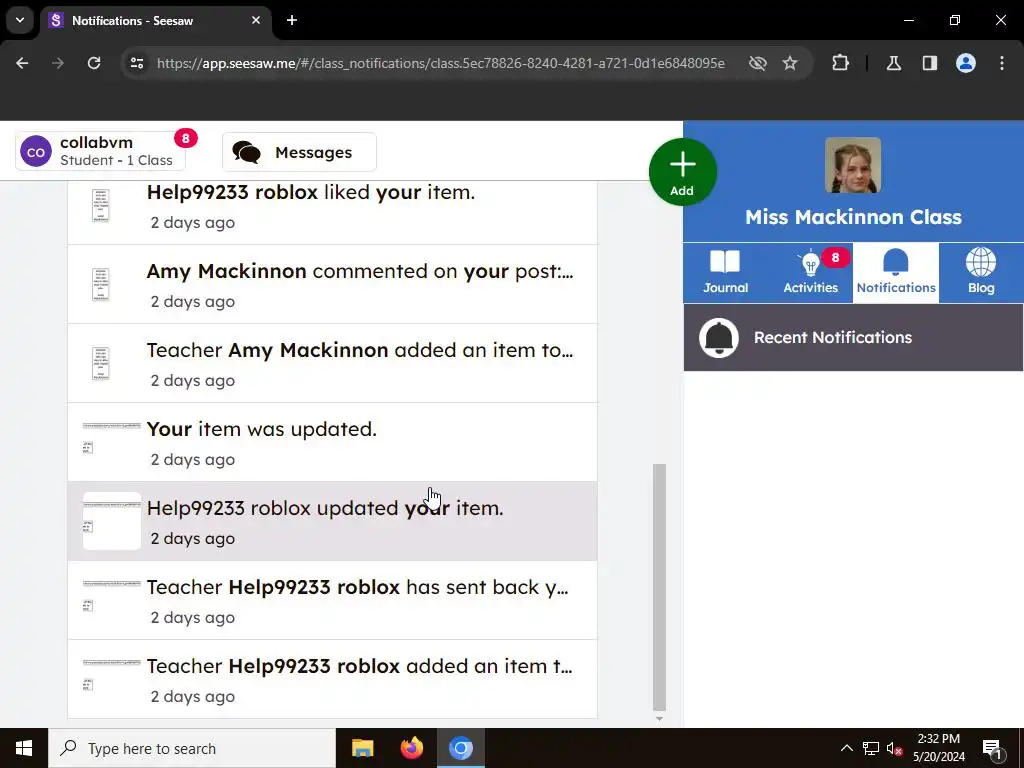Launch Firefox from the taskbar

[x=411, y=748]
